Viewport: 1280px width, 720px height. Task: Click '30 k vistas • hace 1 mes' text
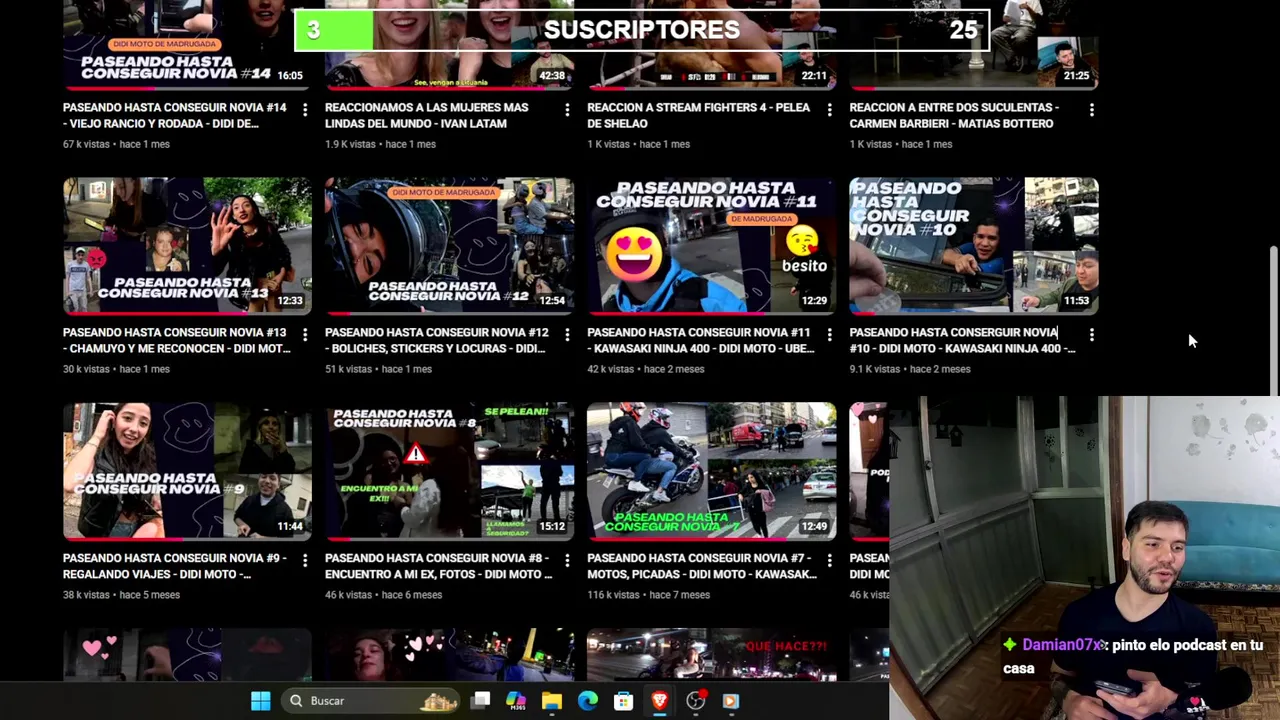[x=116, y=369]
